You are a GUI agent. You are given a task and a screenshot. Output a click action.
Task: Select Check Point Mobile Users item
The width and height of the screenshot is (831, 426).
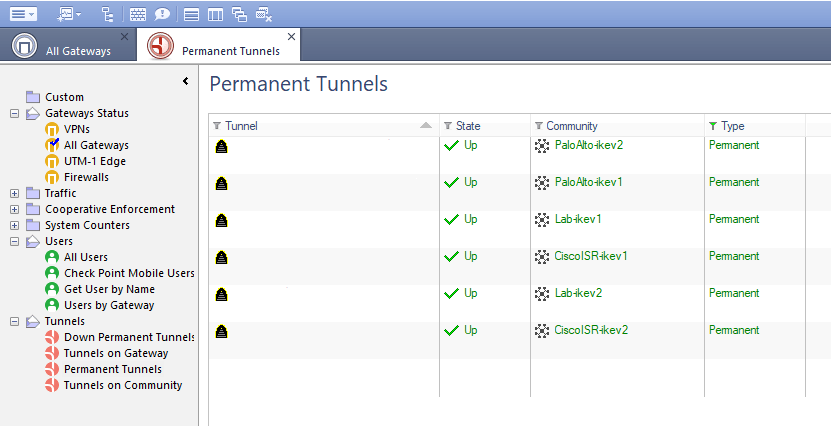click(129, 273)
